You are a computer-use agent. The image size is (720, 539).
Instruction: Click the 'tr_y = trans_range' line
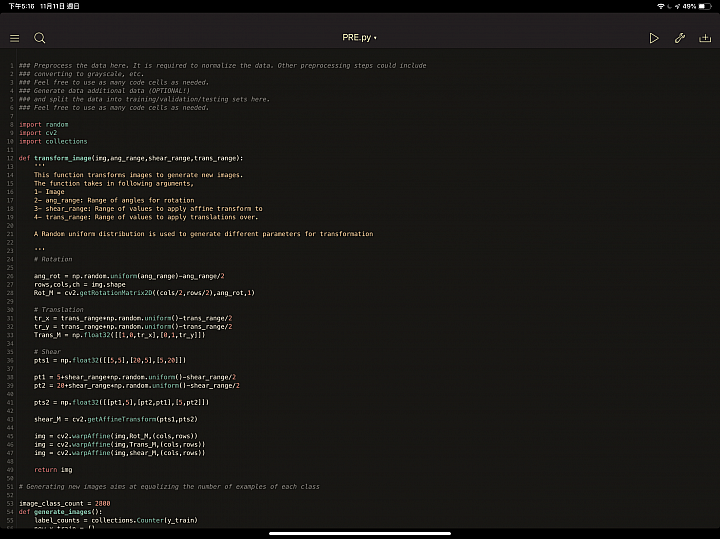click(133, 326)
